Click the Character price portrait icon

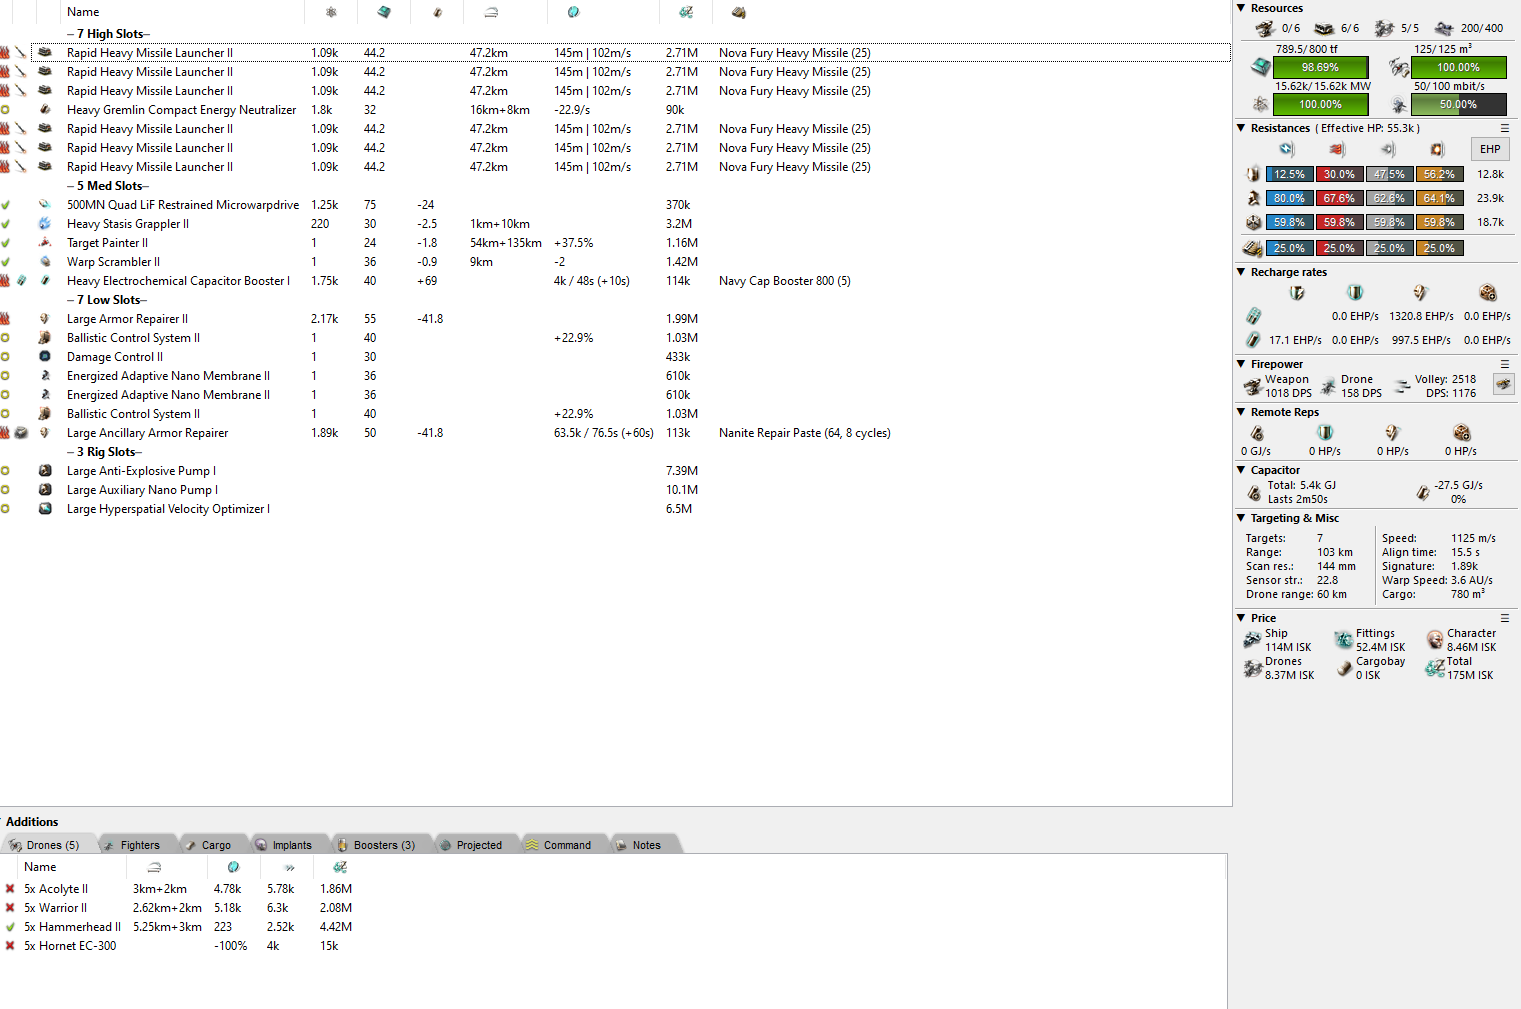(1434, 640)
